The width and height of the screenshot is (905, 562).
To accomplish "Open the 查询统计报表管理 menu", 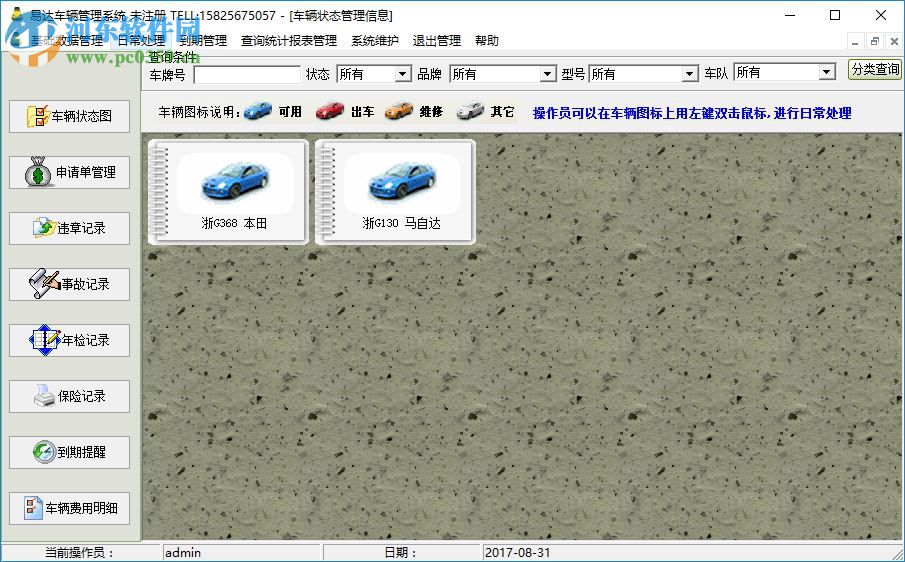I will coord(289,40).
